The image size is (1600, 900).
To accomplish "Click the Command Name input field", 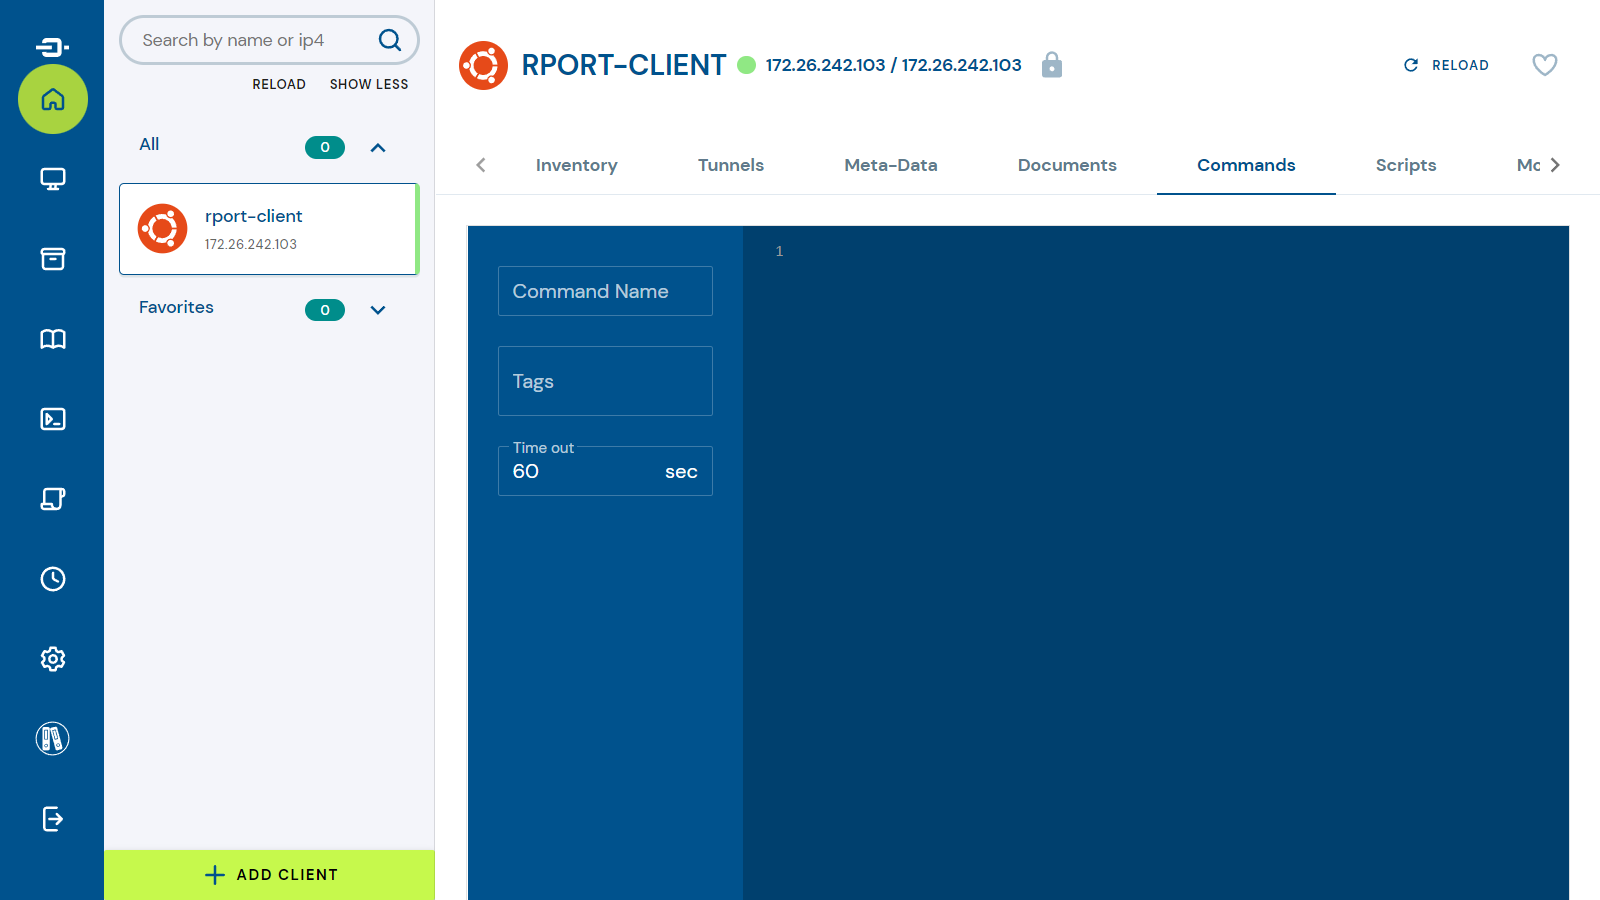I will coord(605,291).
